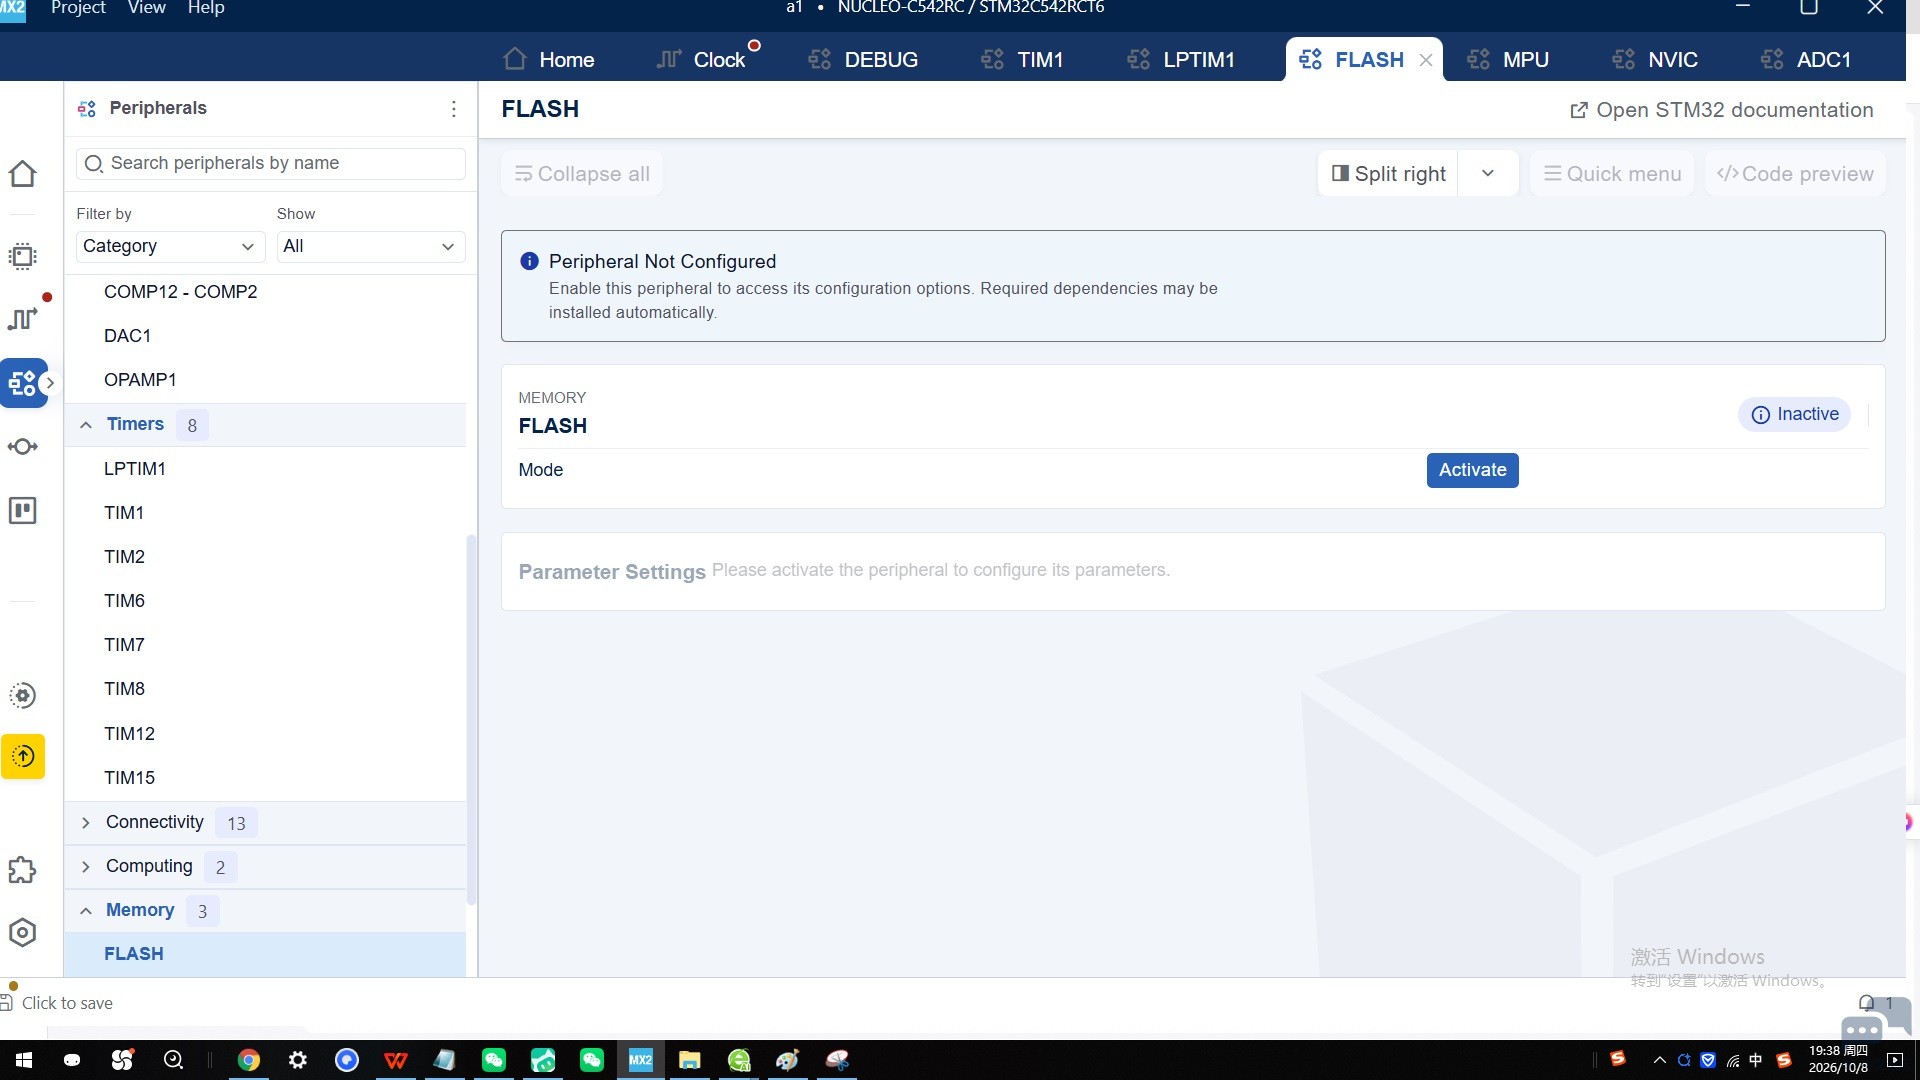Open Chrome from the taskbar
The height and width of the screenshot is (1080, 1920).
tap(248, 1060)
